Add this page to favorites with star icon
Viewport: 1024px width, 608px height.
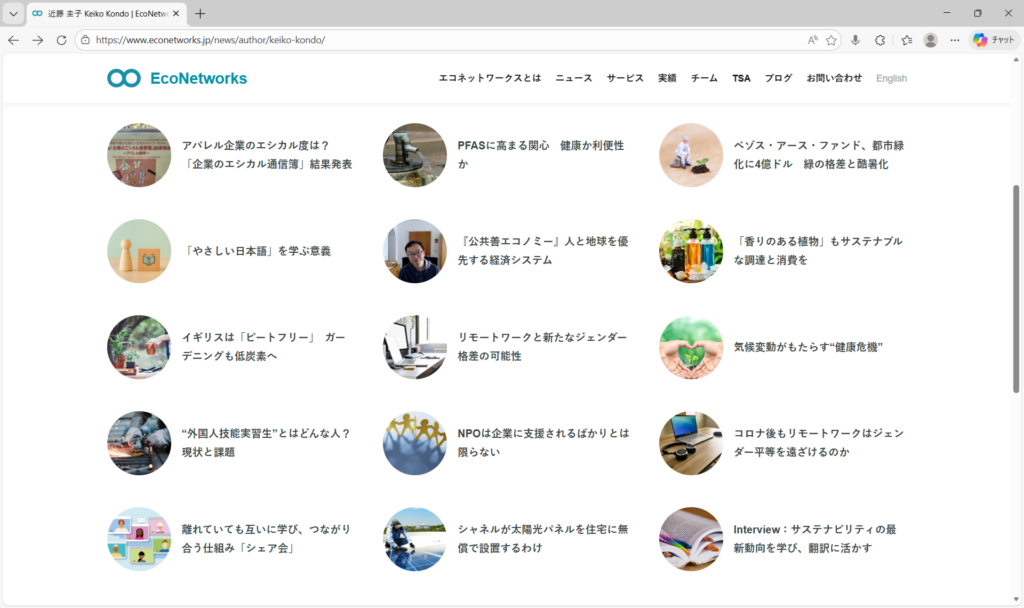pos(831,40)
